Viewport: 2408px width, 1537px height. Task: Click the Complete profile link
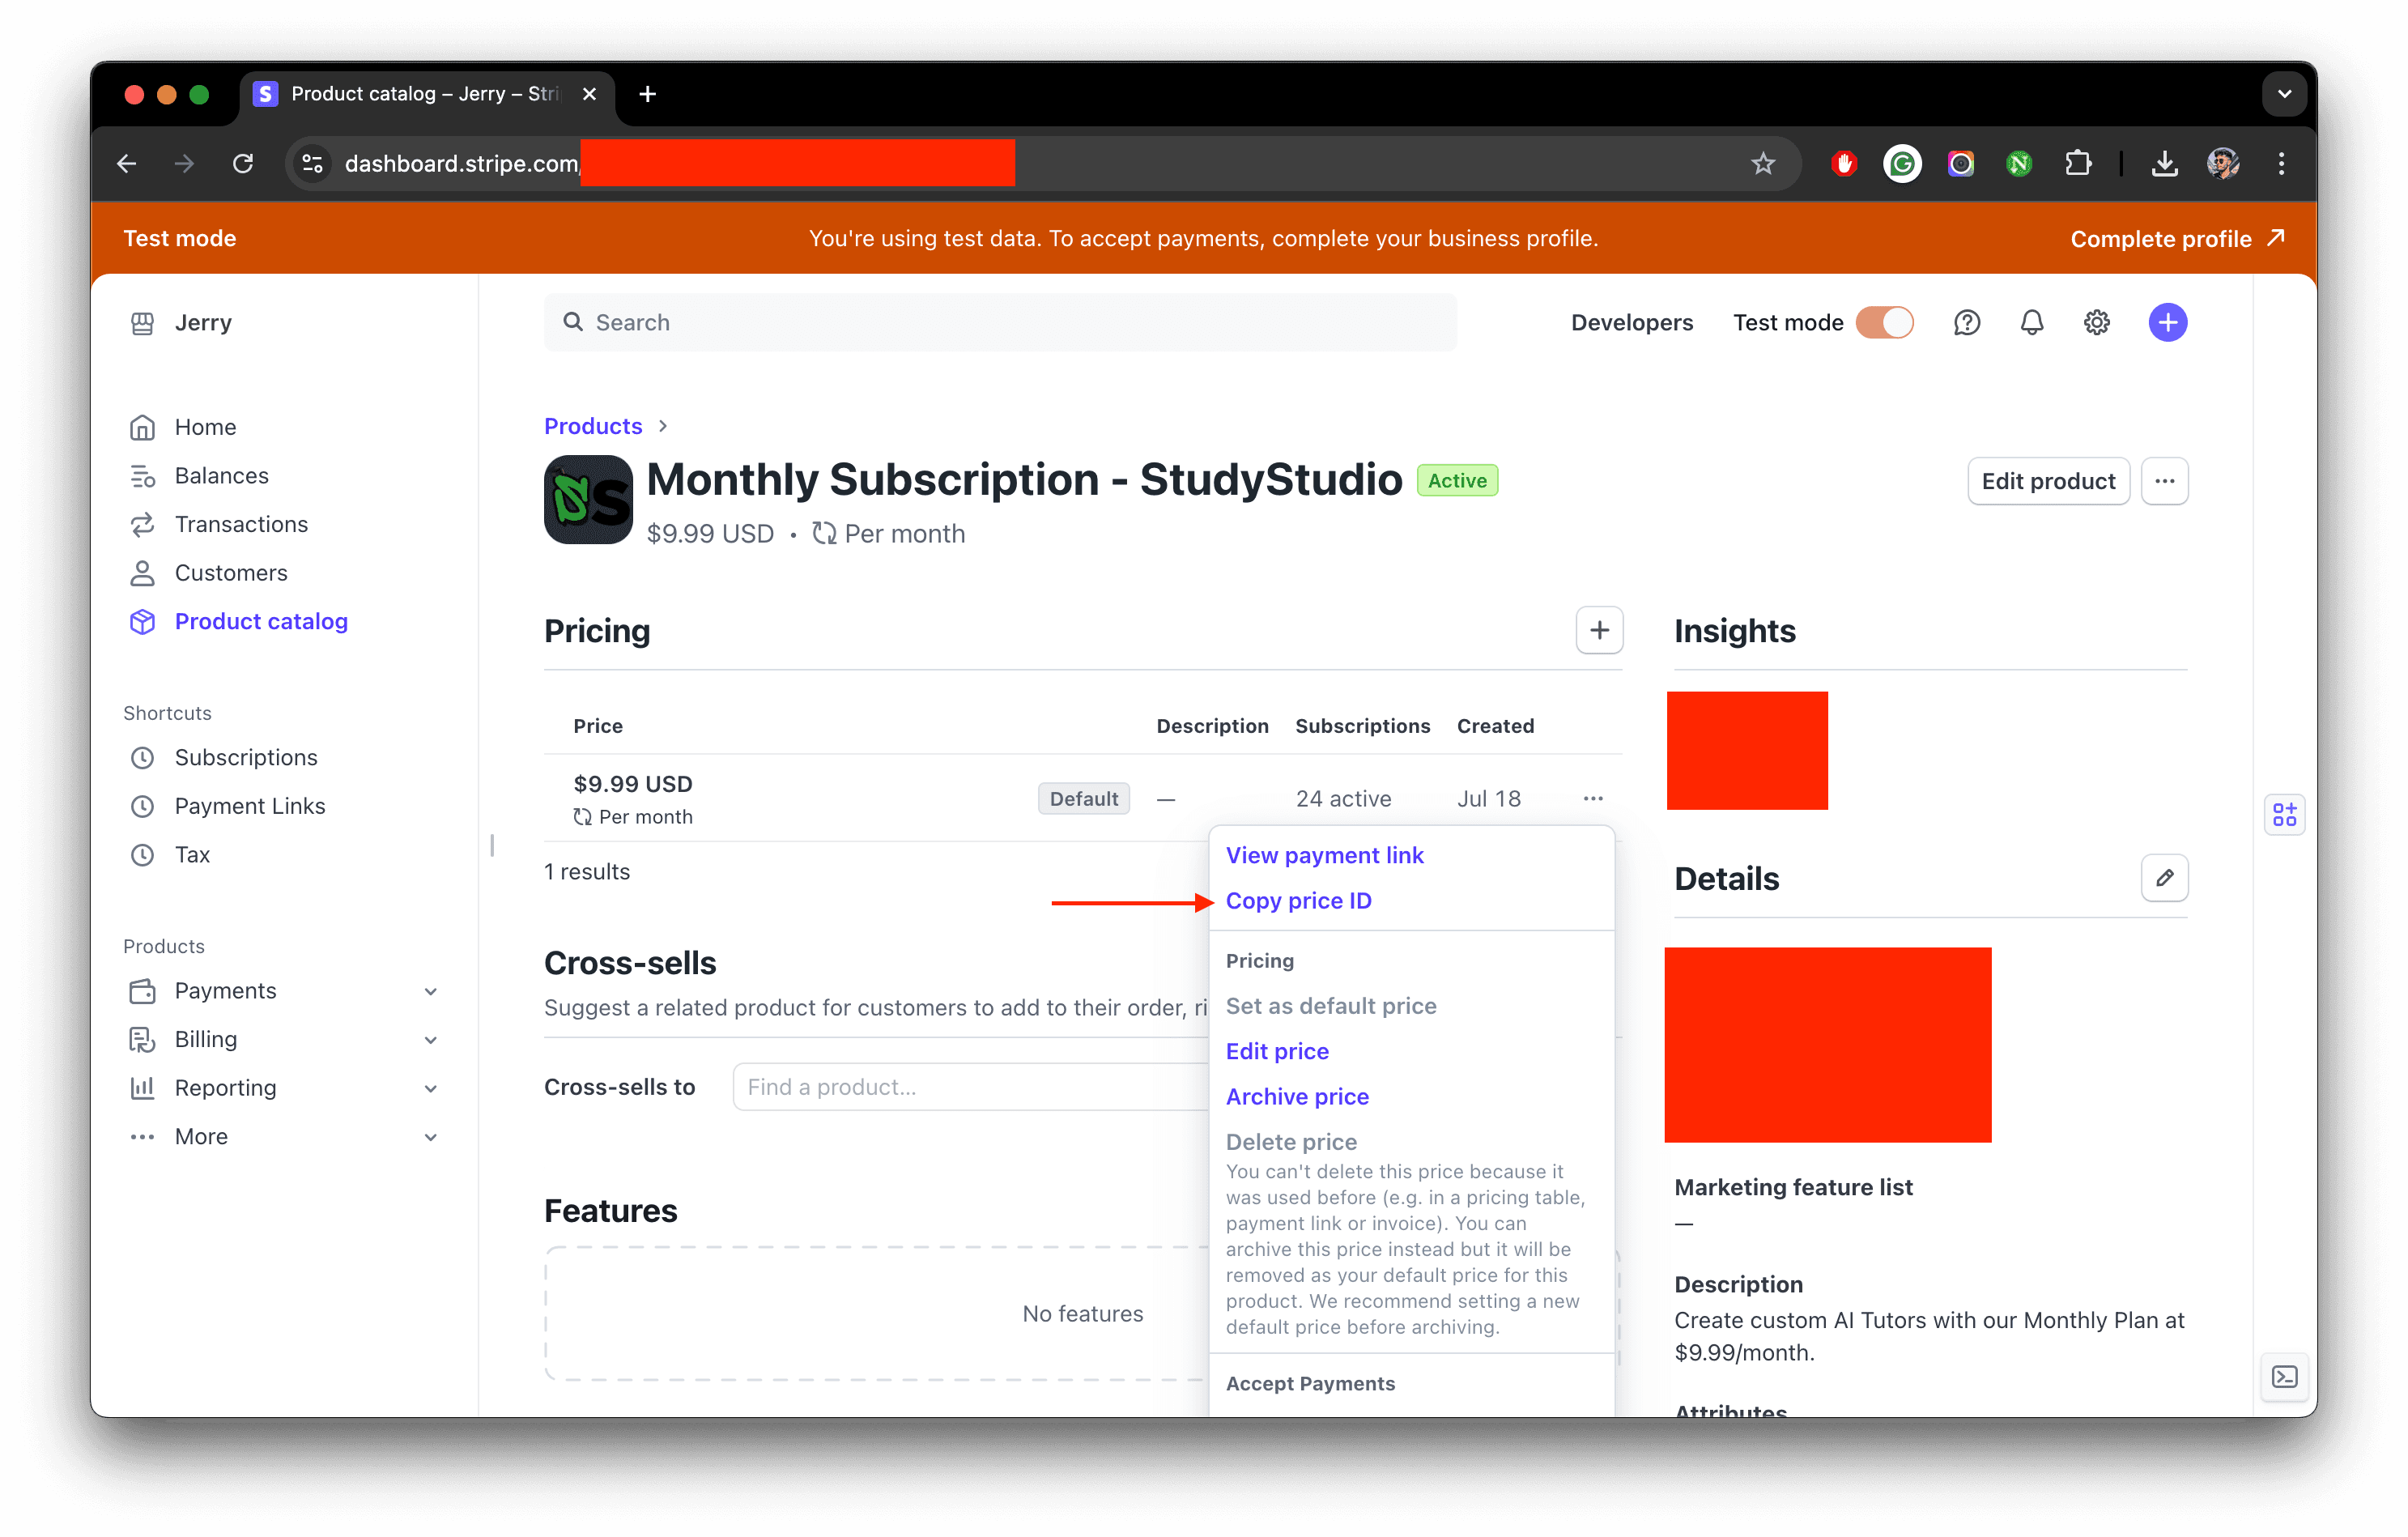[x=2178, y=239]
